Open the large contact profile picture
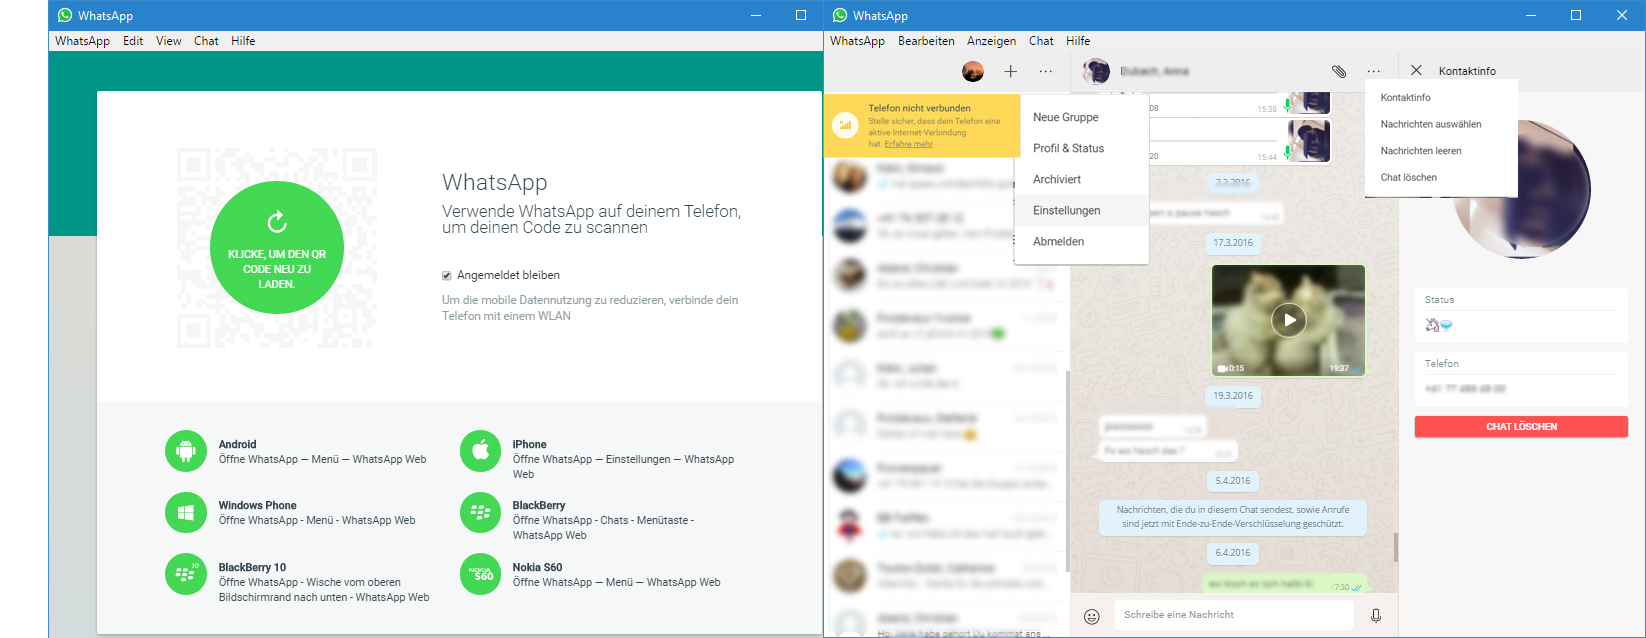 tap(1521, 190)
